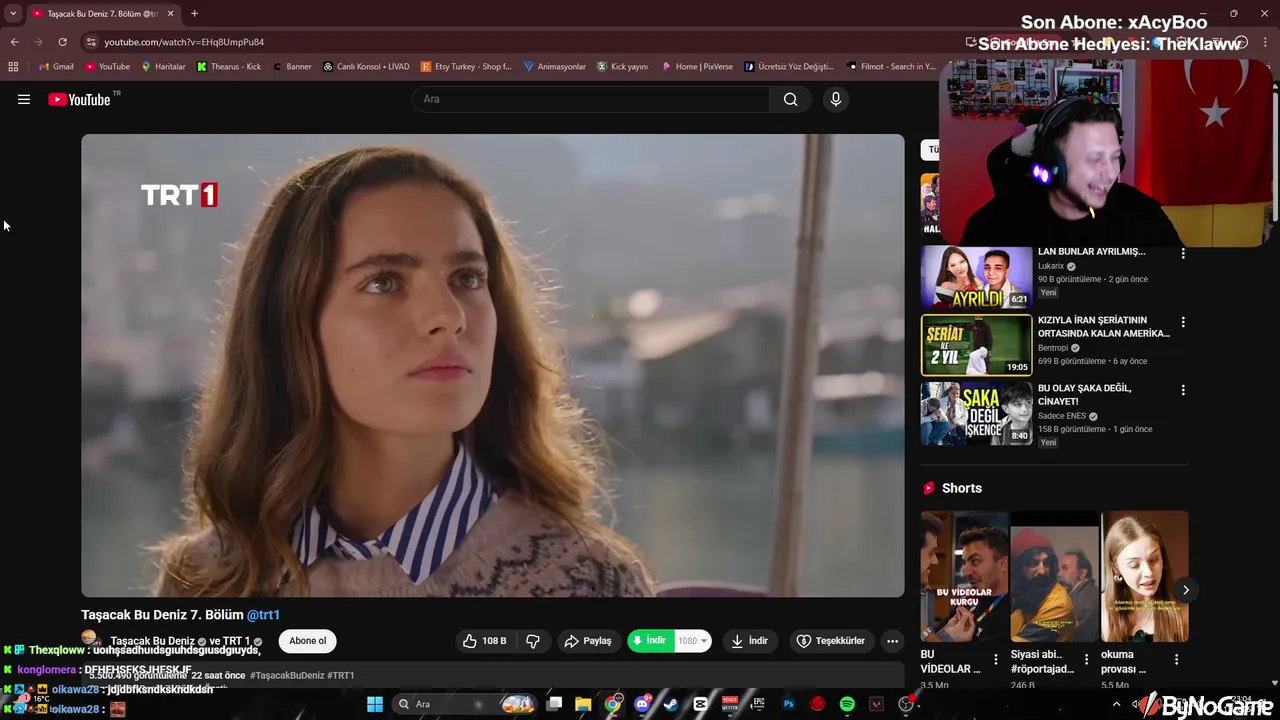Open LAN BUNLAR AYRILMIŞ video thumbnail
This screenshot has width=1280, height=720.
click(976, 276)
